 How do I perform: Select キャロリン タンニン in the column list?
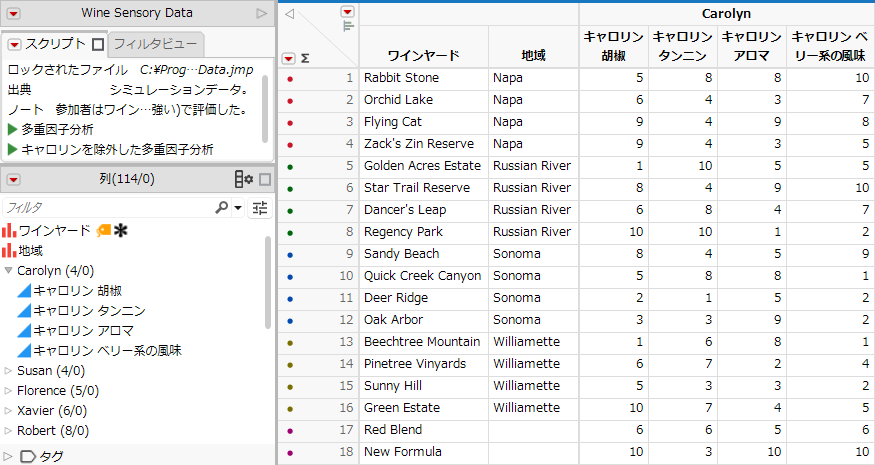click(x=89, y=310)
